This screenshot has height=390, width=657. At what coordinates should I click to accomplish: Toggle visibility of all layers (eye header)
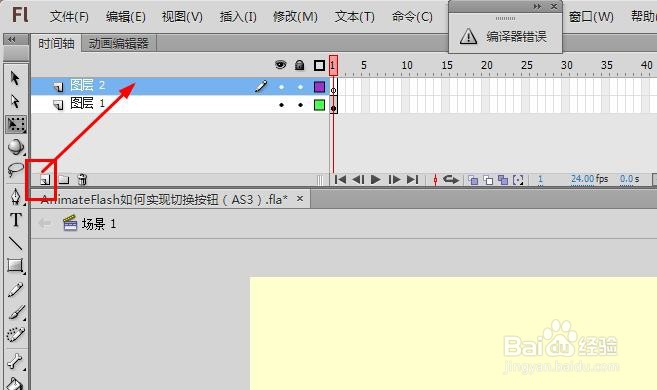[280, 65]
